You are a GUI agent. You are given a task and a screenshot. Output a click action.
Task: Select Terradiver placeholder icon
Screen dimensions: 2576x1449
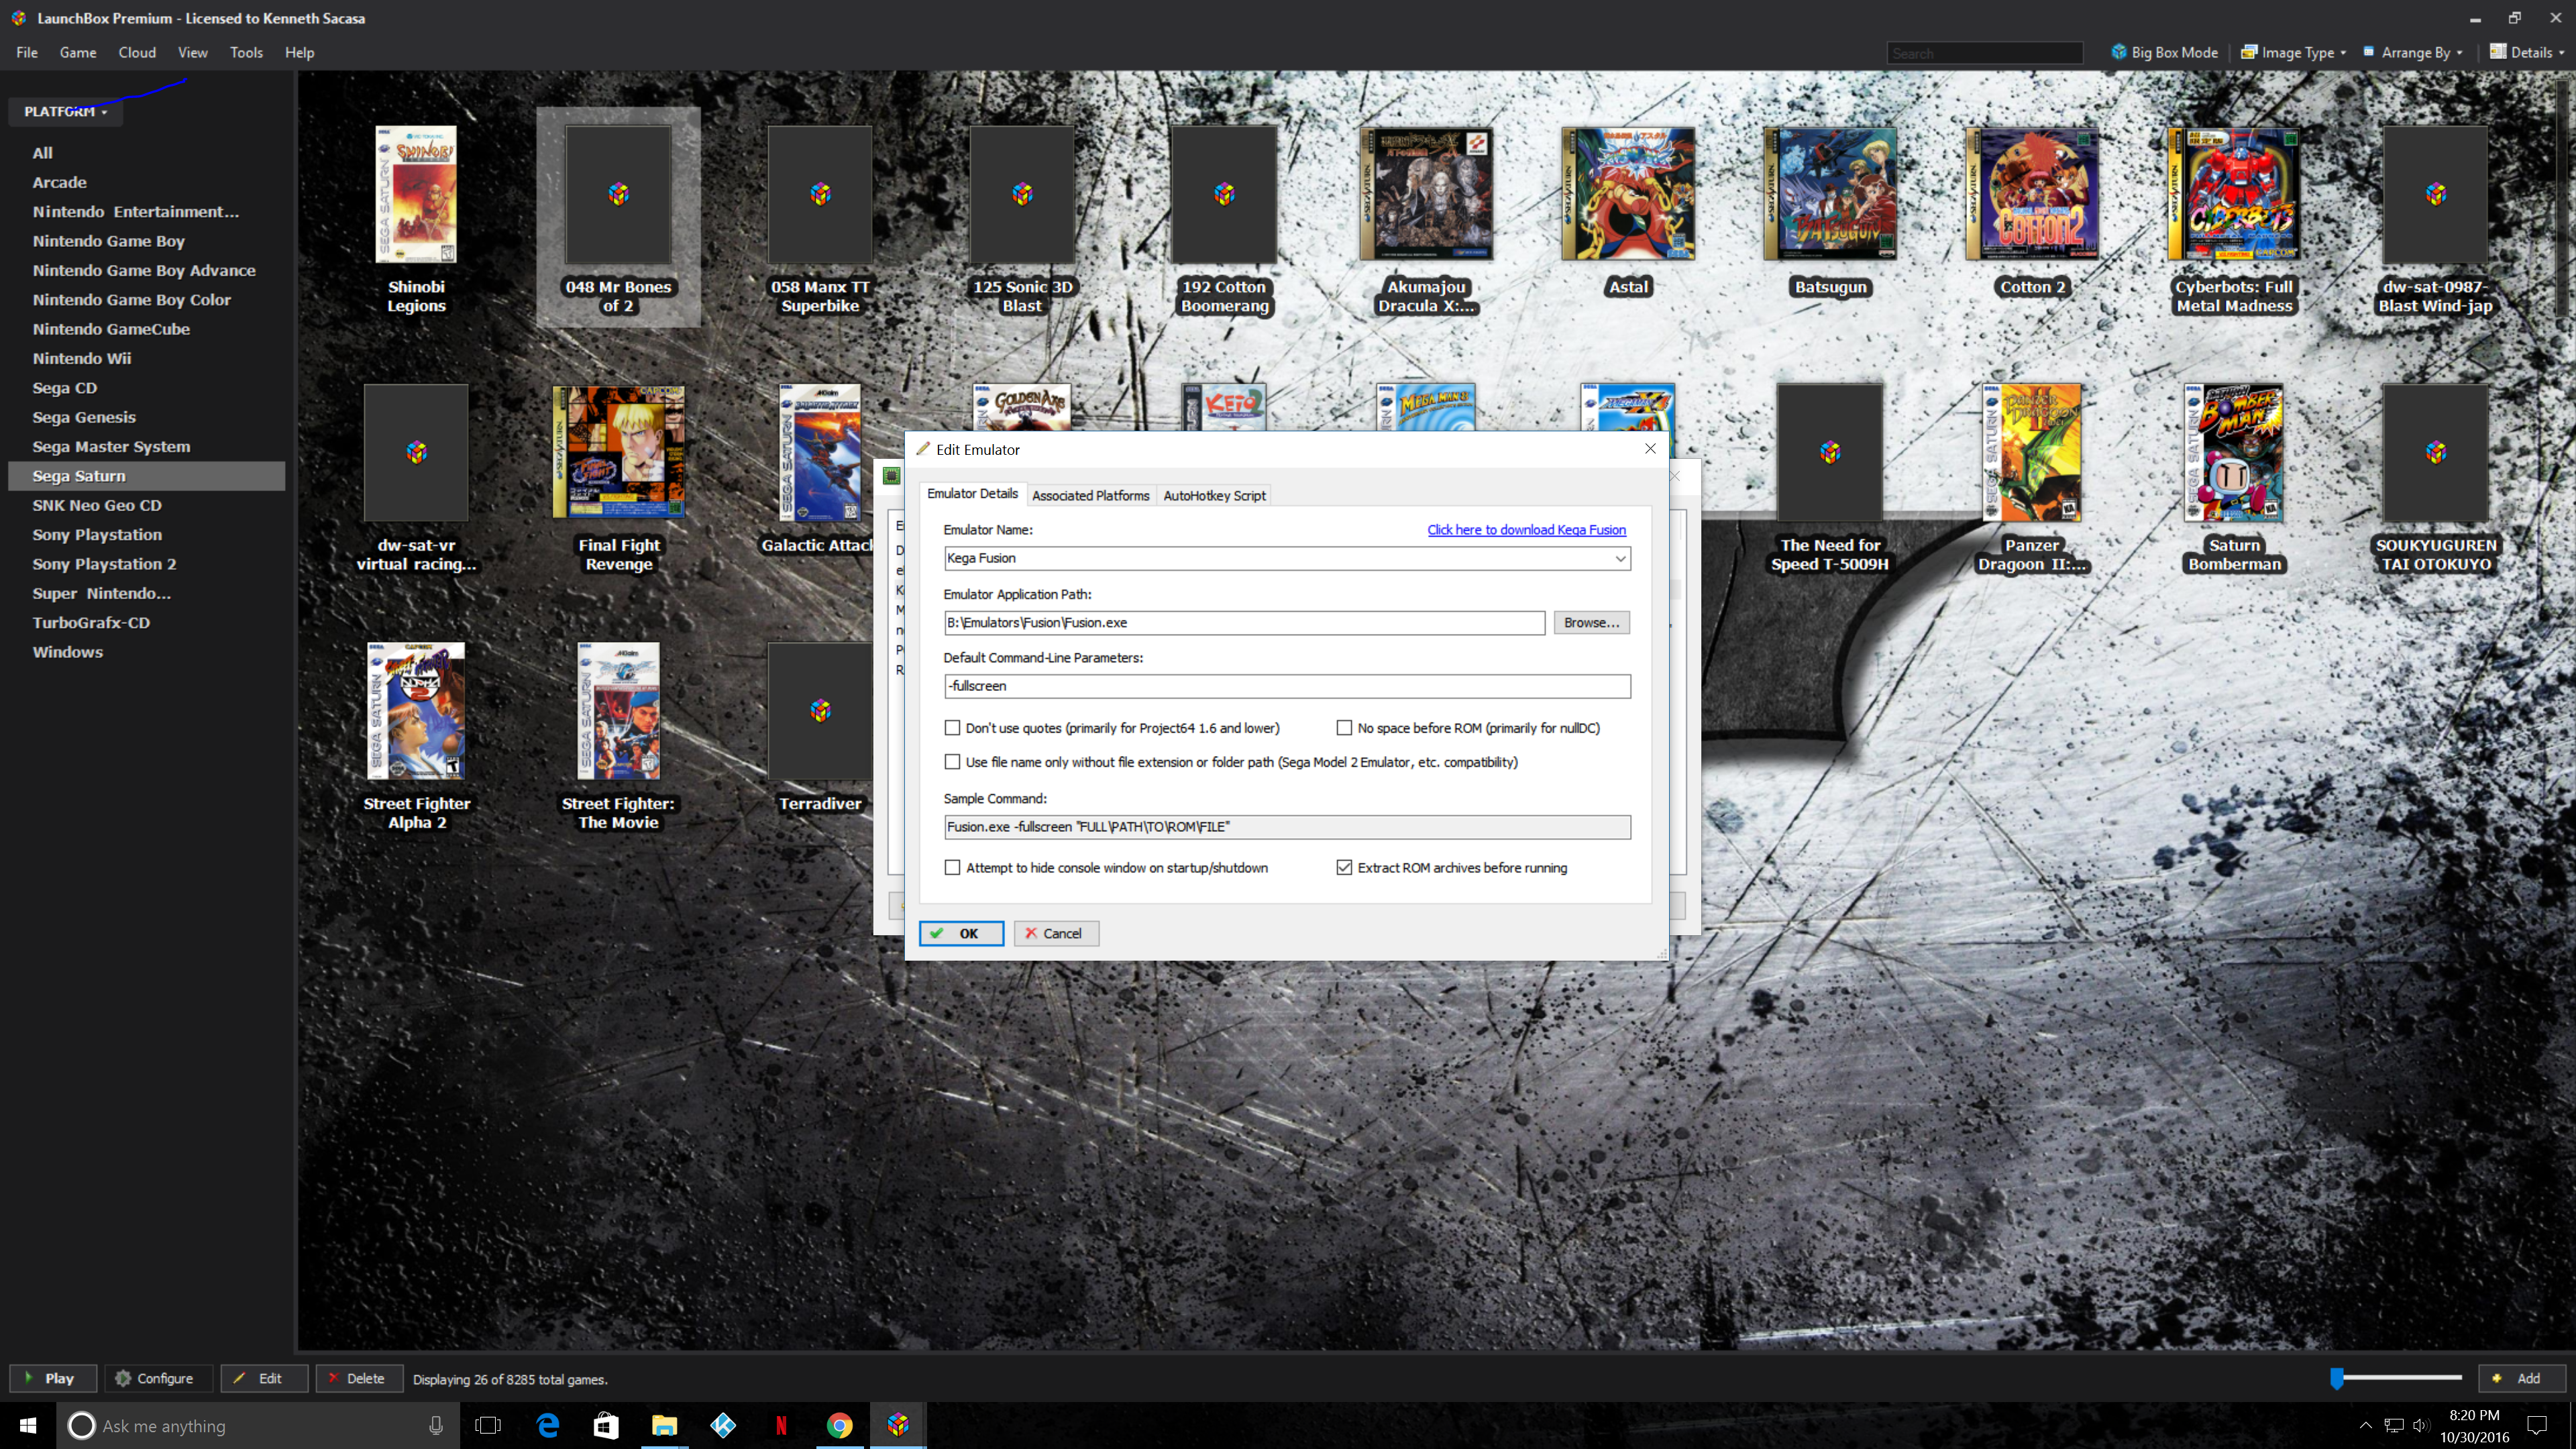[820, 710]
